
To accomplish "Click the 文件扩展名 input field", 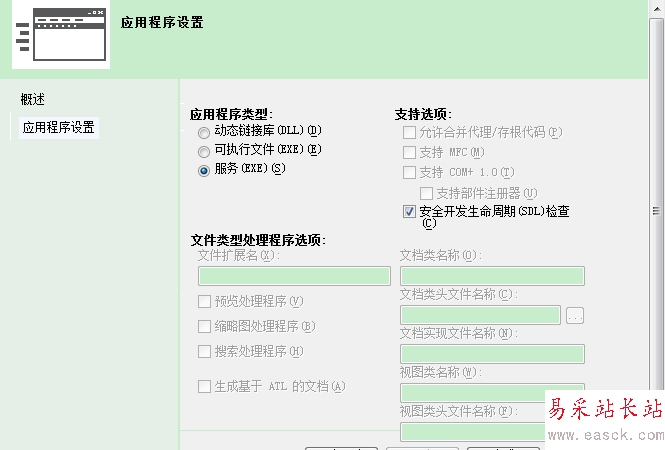I will pos(294,276).
